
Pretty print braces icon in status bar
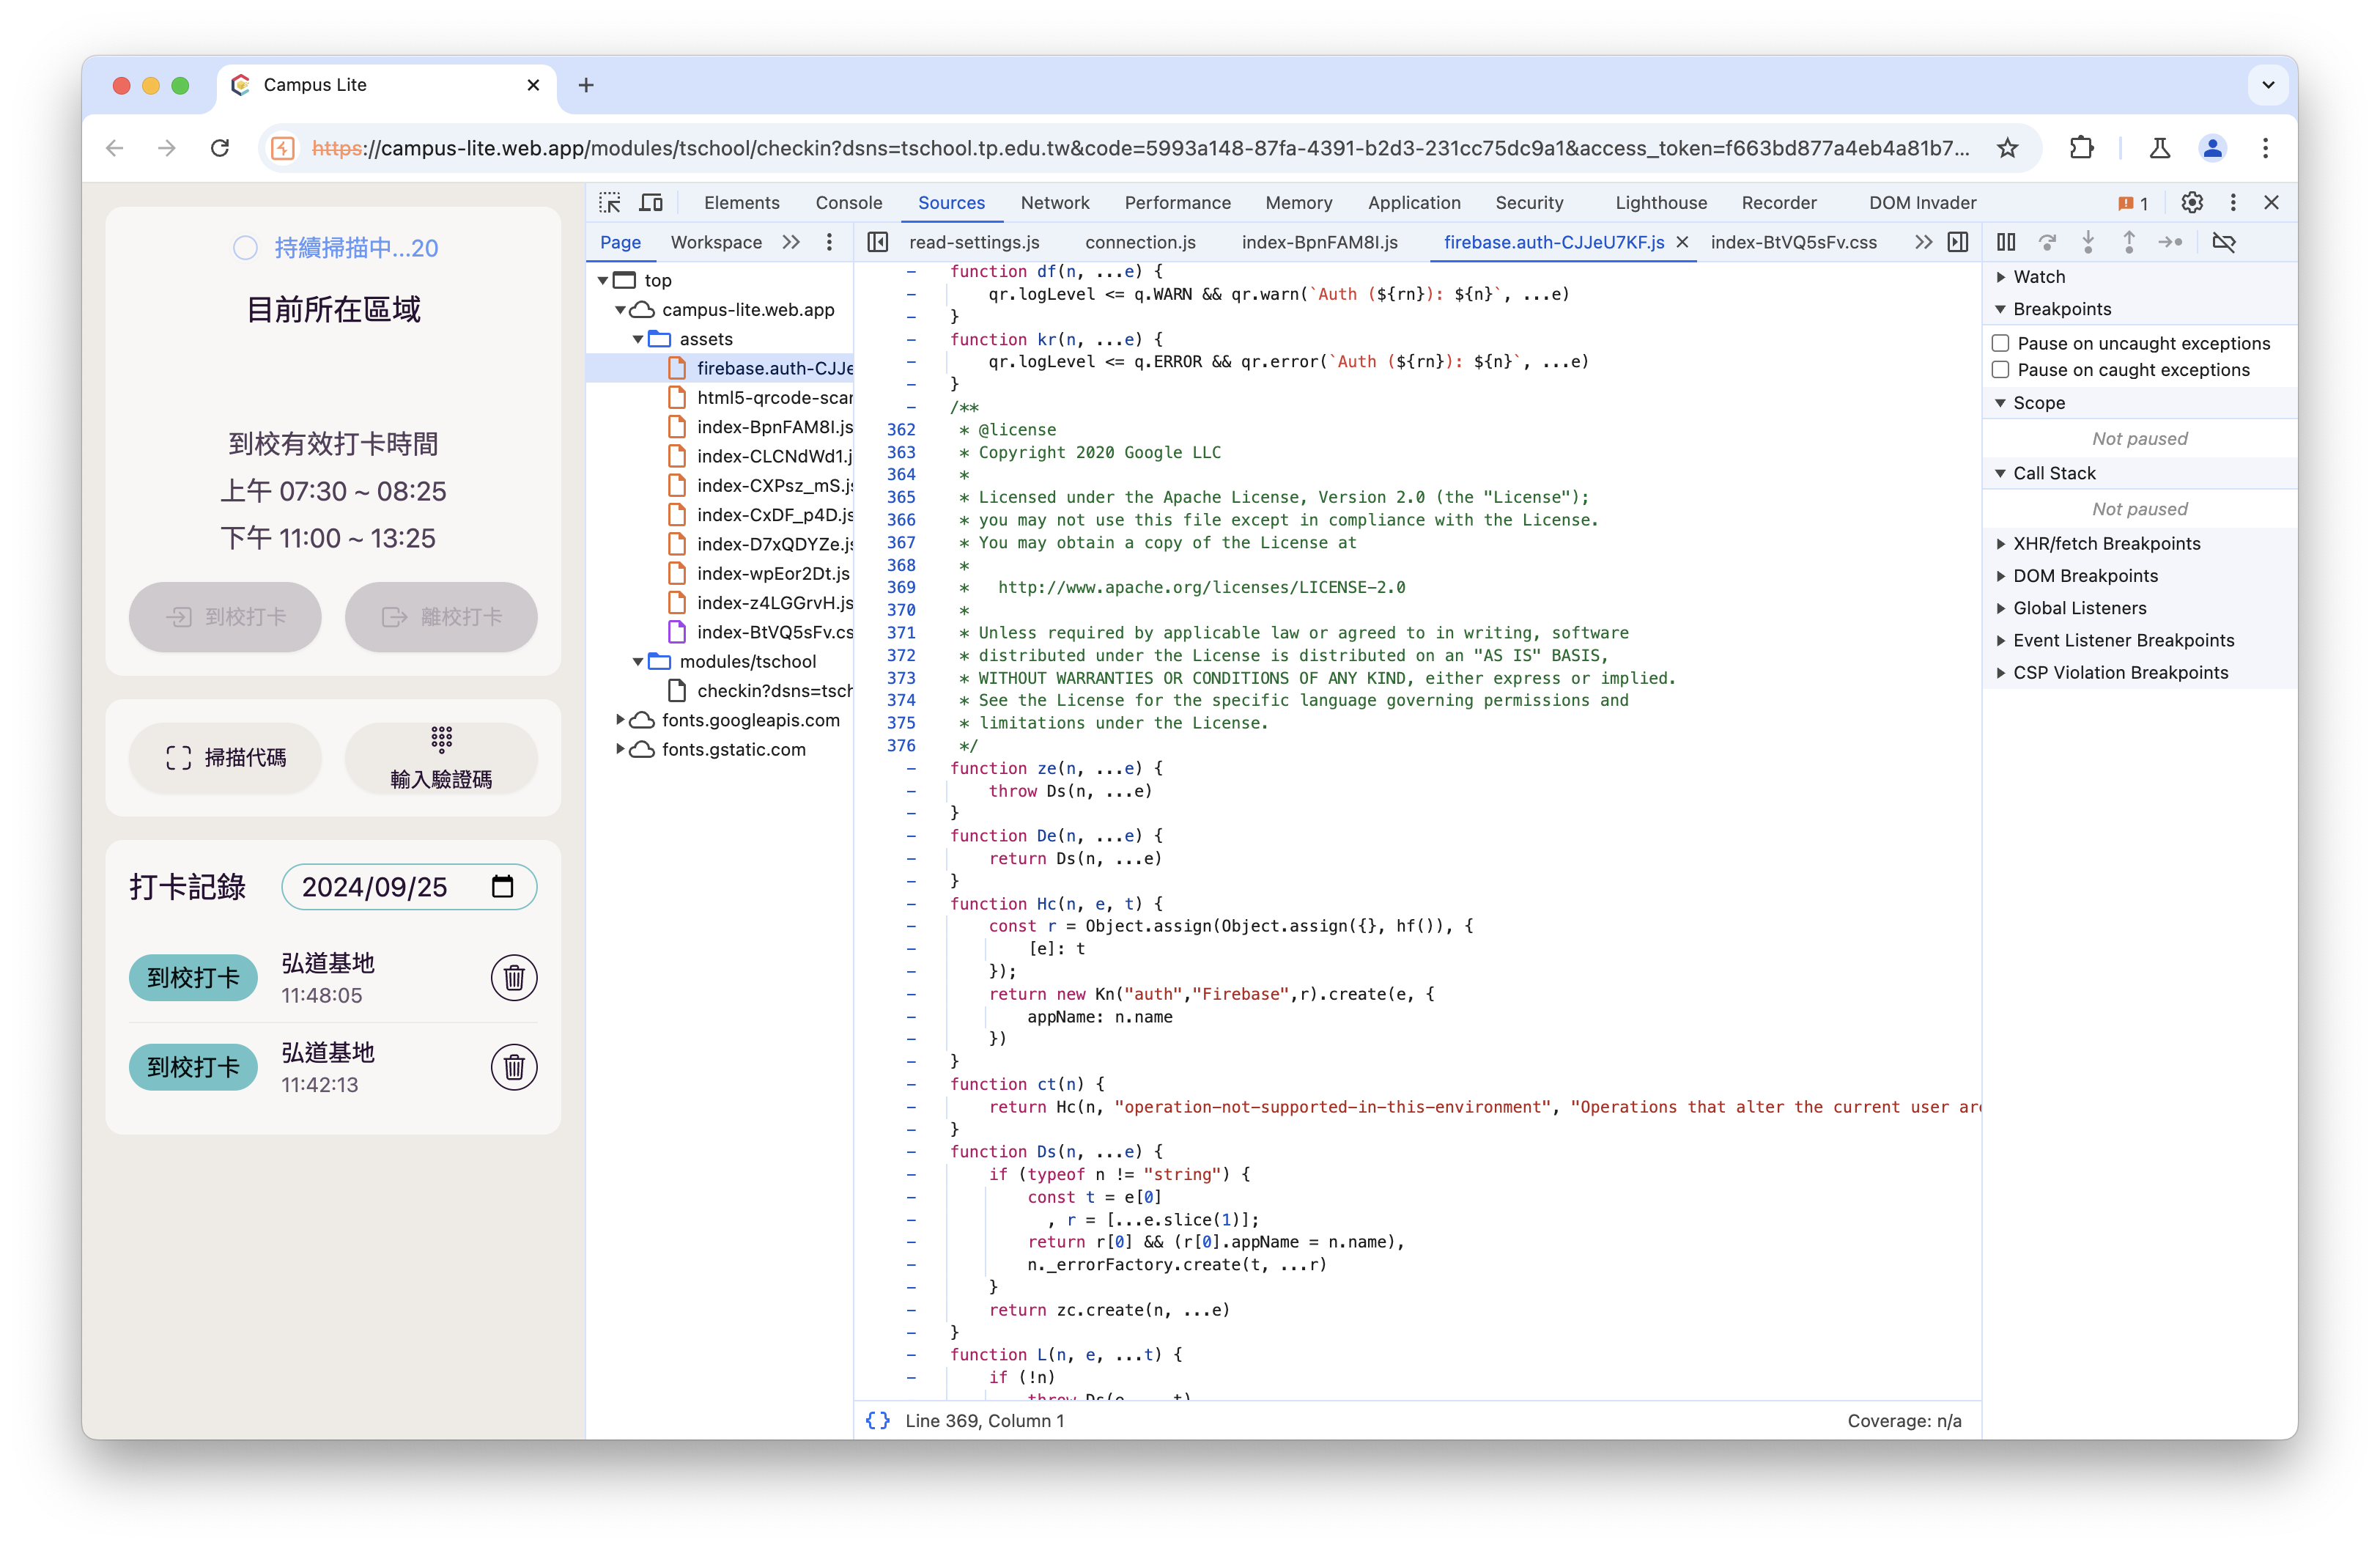[x=878, y=1421]
